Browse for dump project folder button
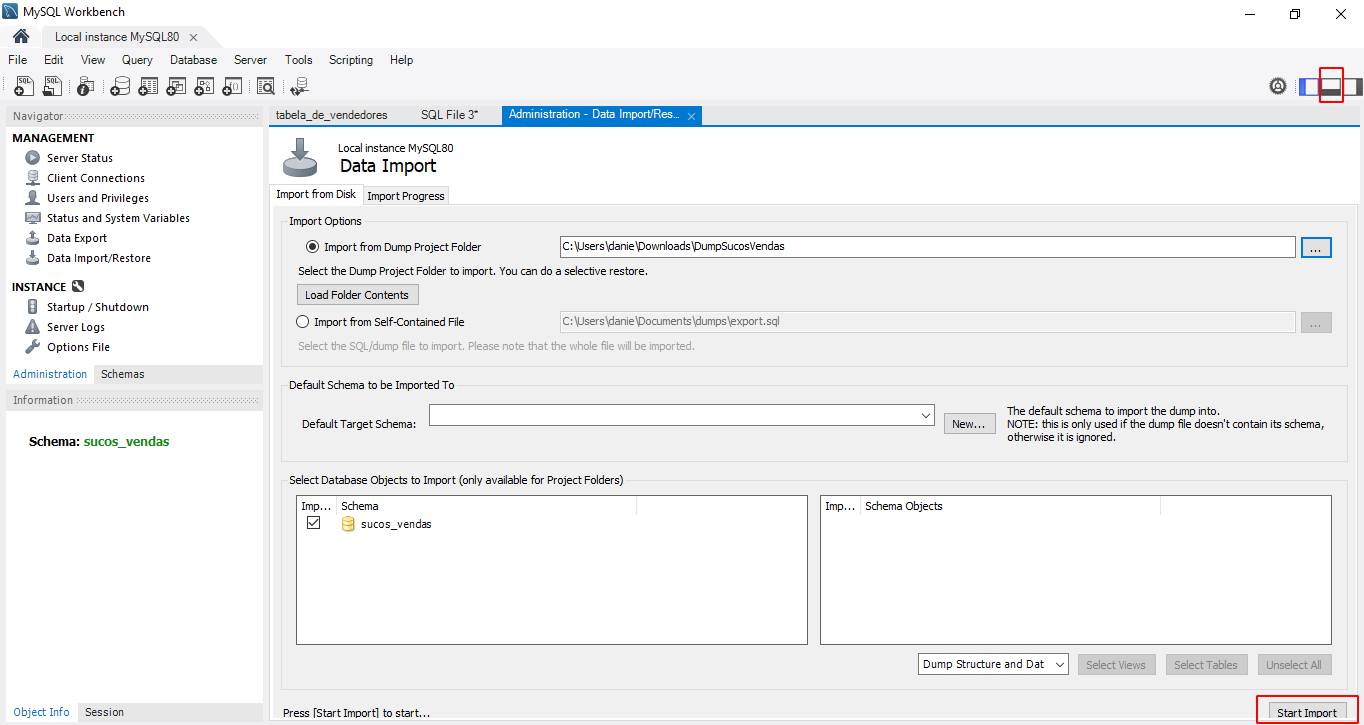 click(x=1316, y=247)
